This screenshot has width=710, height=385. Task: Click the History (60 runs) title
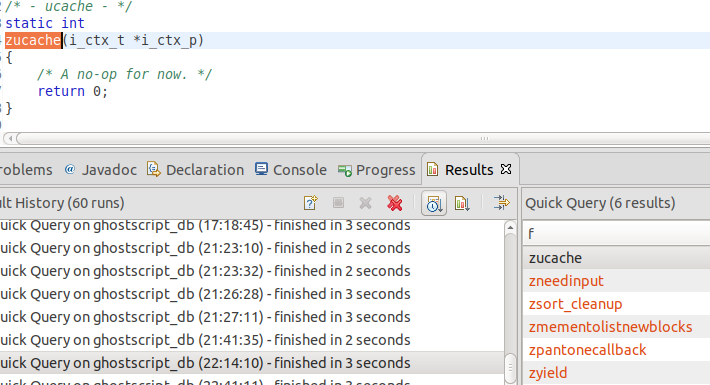62,203
